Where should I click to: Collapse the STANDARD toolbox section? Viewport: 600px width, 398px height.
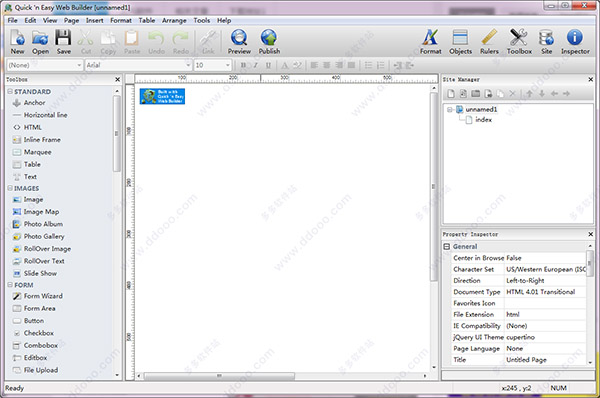click(x=10, y=91)
